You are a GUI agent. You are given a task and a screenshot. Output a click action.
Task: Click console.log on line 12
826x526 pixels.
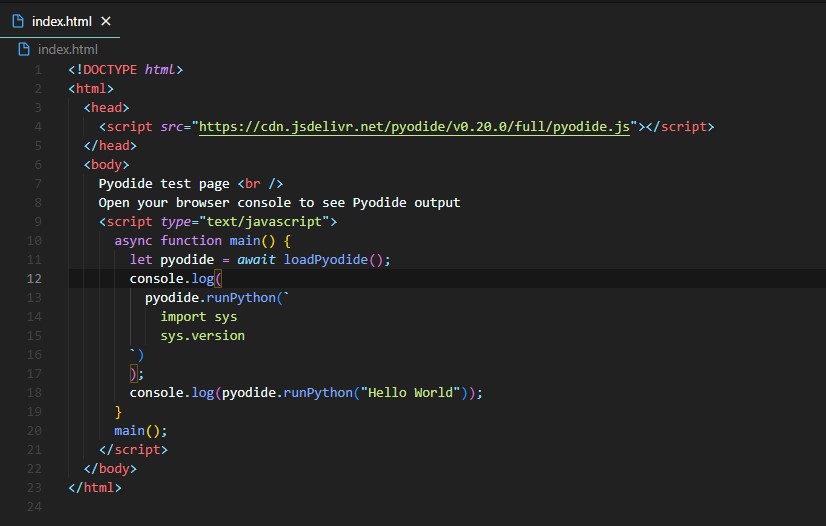(172, 279)
